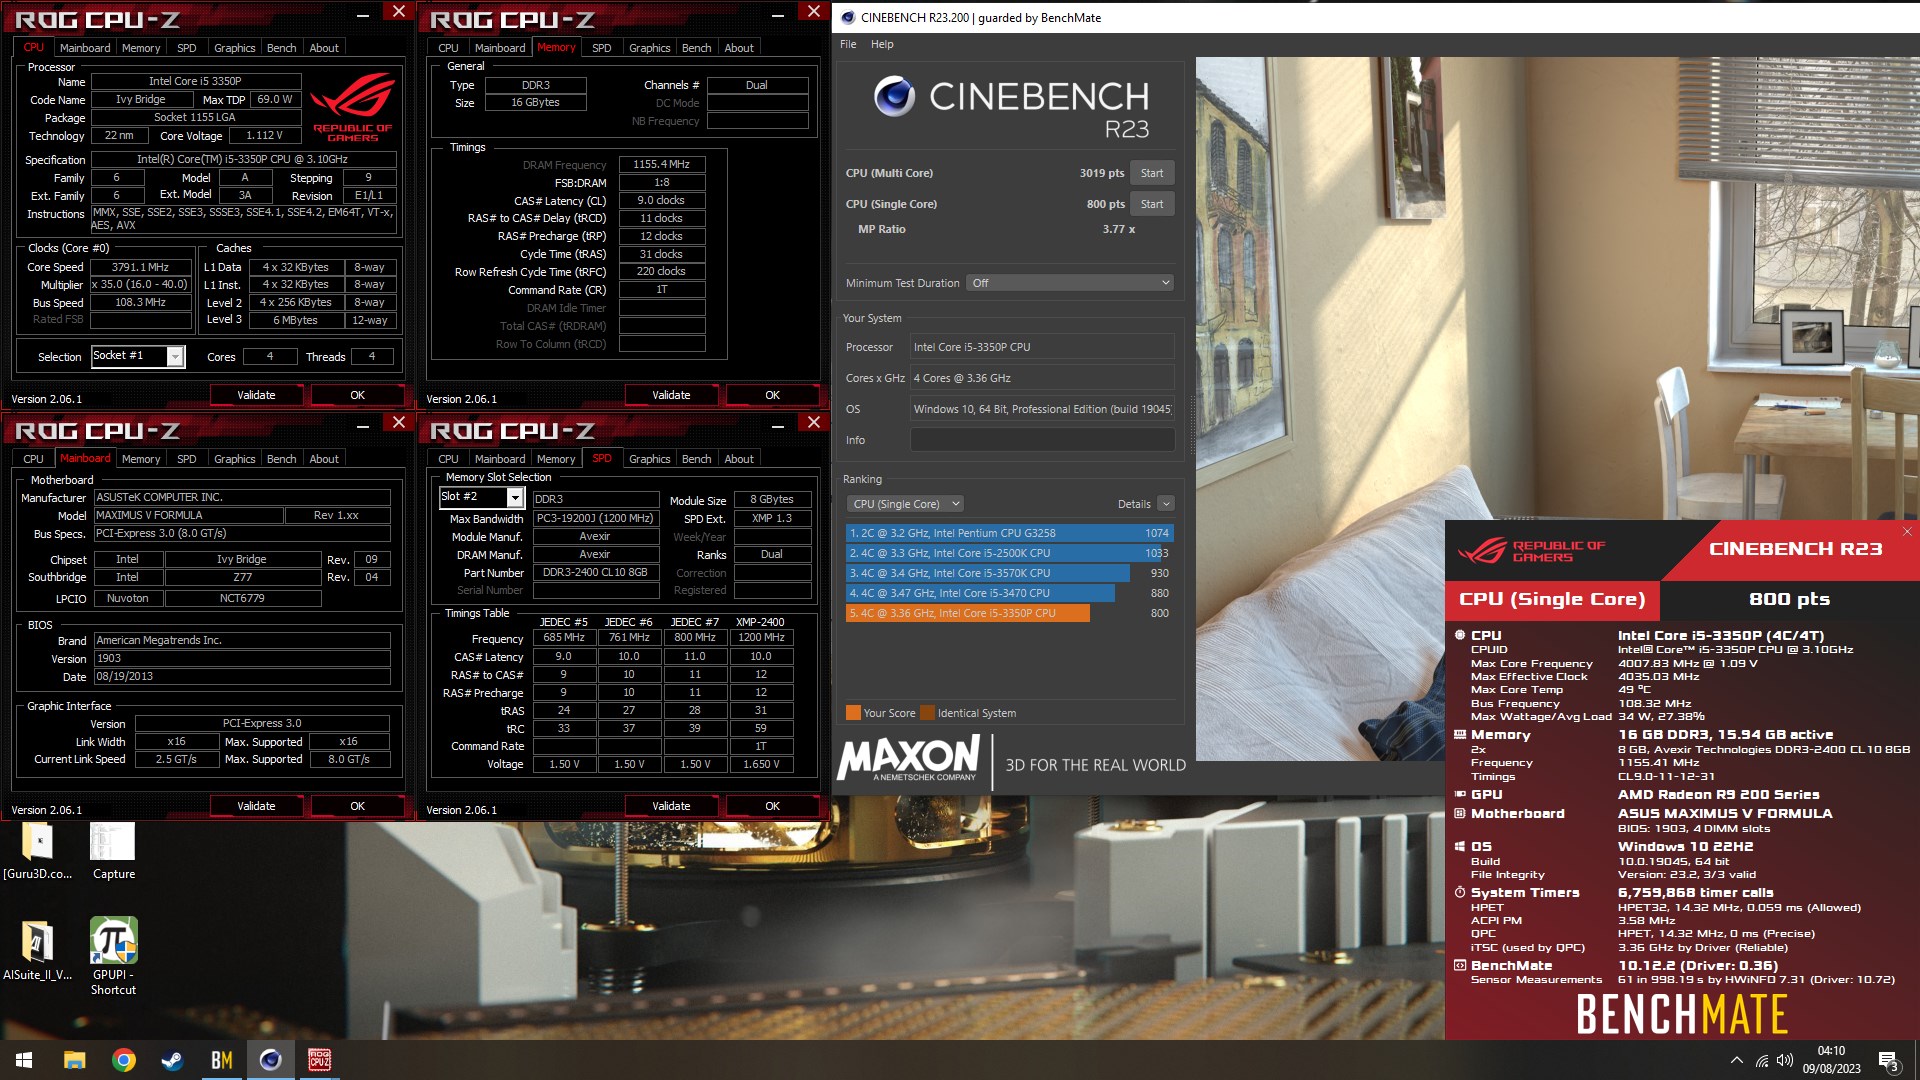Click Core i5-3570K ranking entry
1920x1080 pixels.
click(x=988, y=573)
